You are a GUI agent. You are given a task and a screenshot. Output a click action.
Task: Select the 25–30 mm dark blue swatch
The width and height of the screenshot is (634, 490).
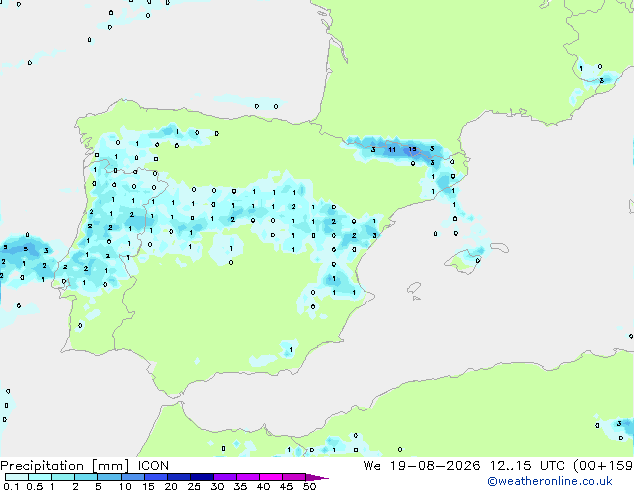point(201,477)
